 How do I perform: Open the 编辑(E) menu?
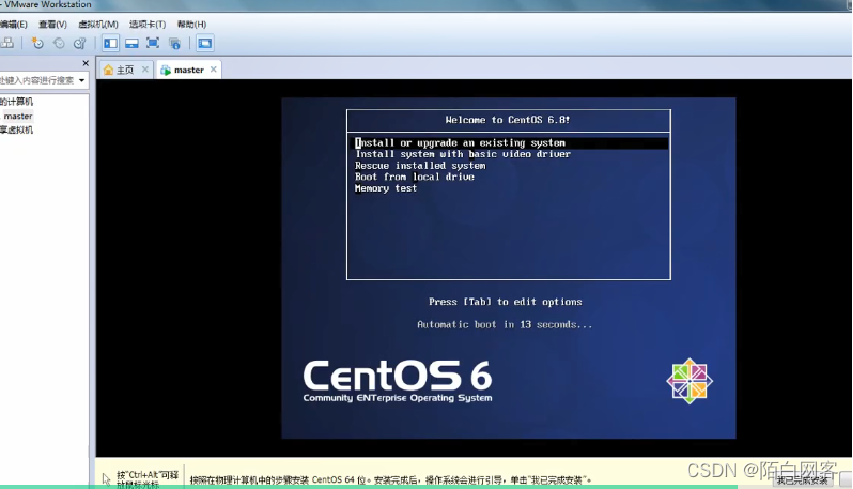[14, 24]
